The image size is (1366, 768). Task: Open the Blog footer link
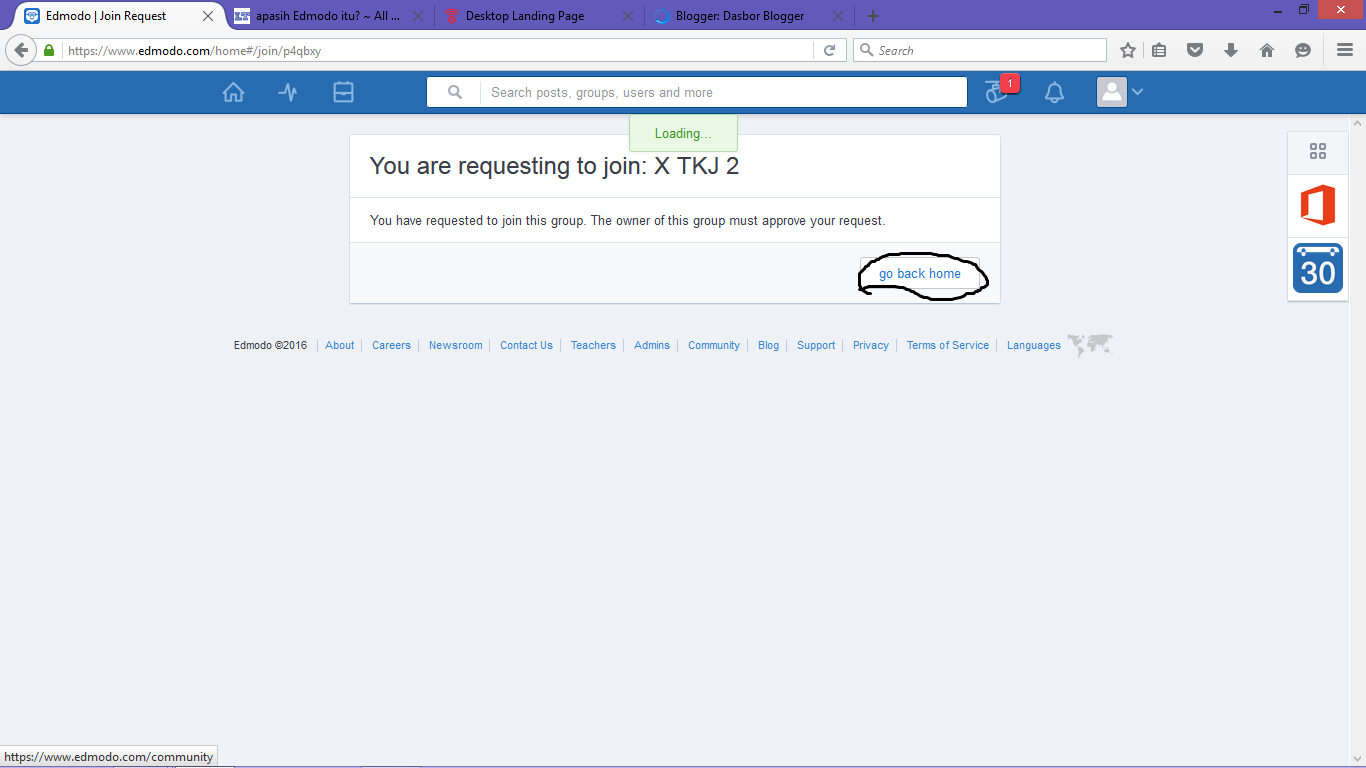tap(768, 345)
